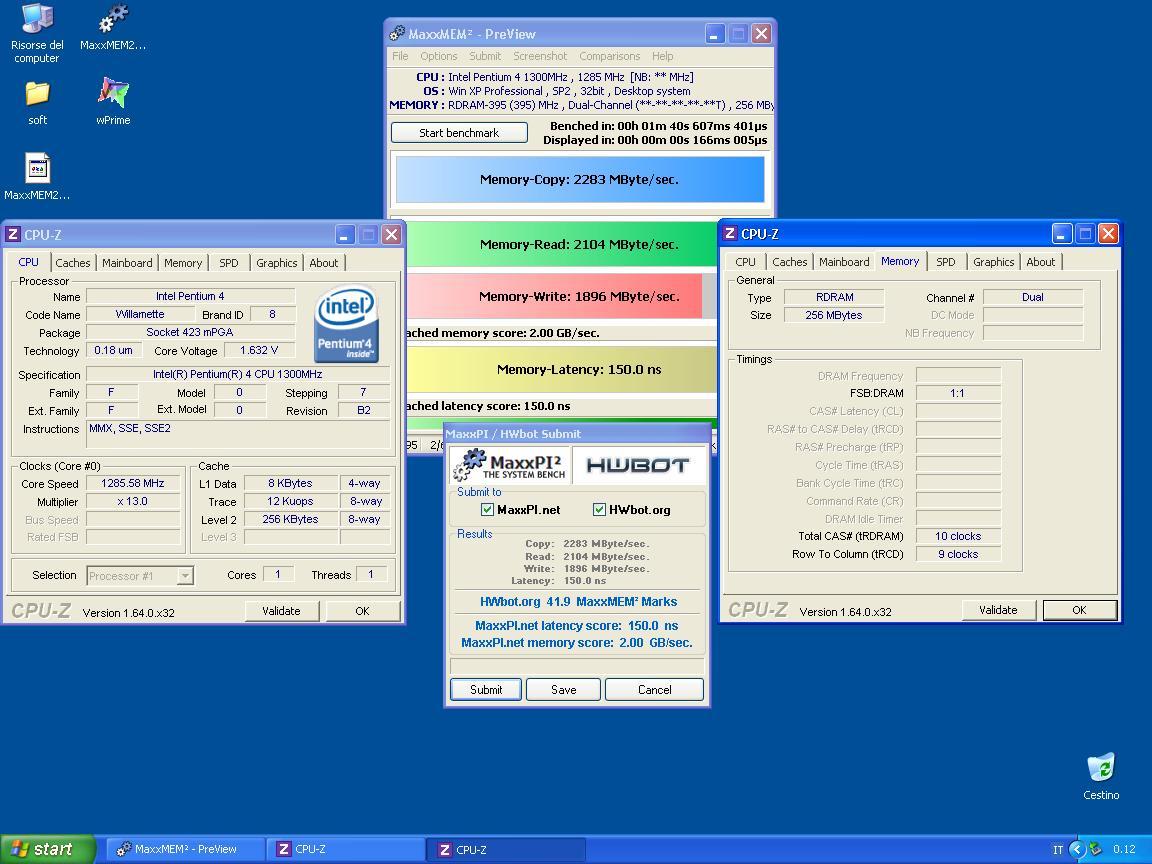Click the Multiplier x 13.0 value
This screenshot has height=864, width=1152.
pos(133,502)
